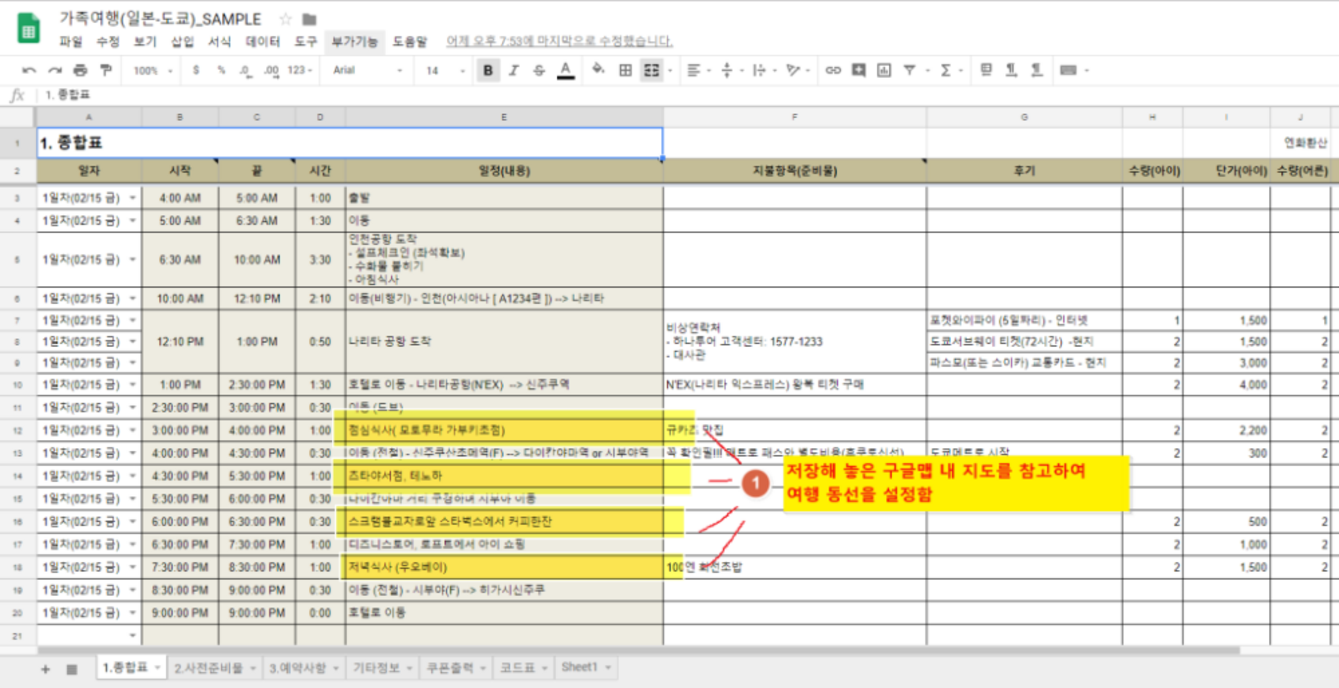Image resolution: width=1339 pixels, height=688 pixels.
Task: Click the insert link icon
Action: click(x=833, y=70)
